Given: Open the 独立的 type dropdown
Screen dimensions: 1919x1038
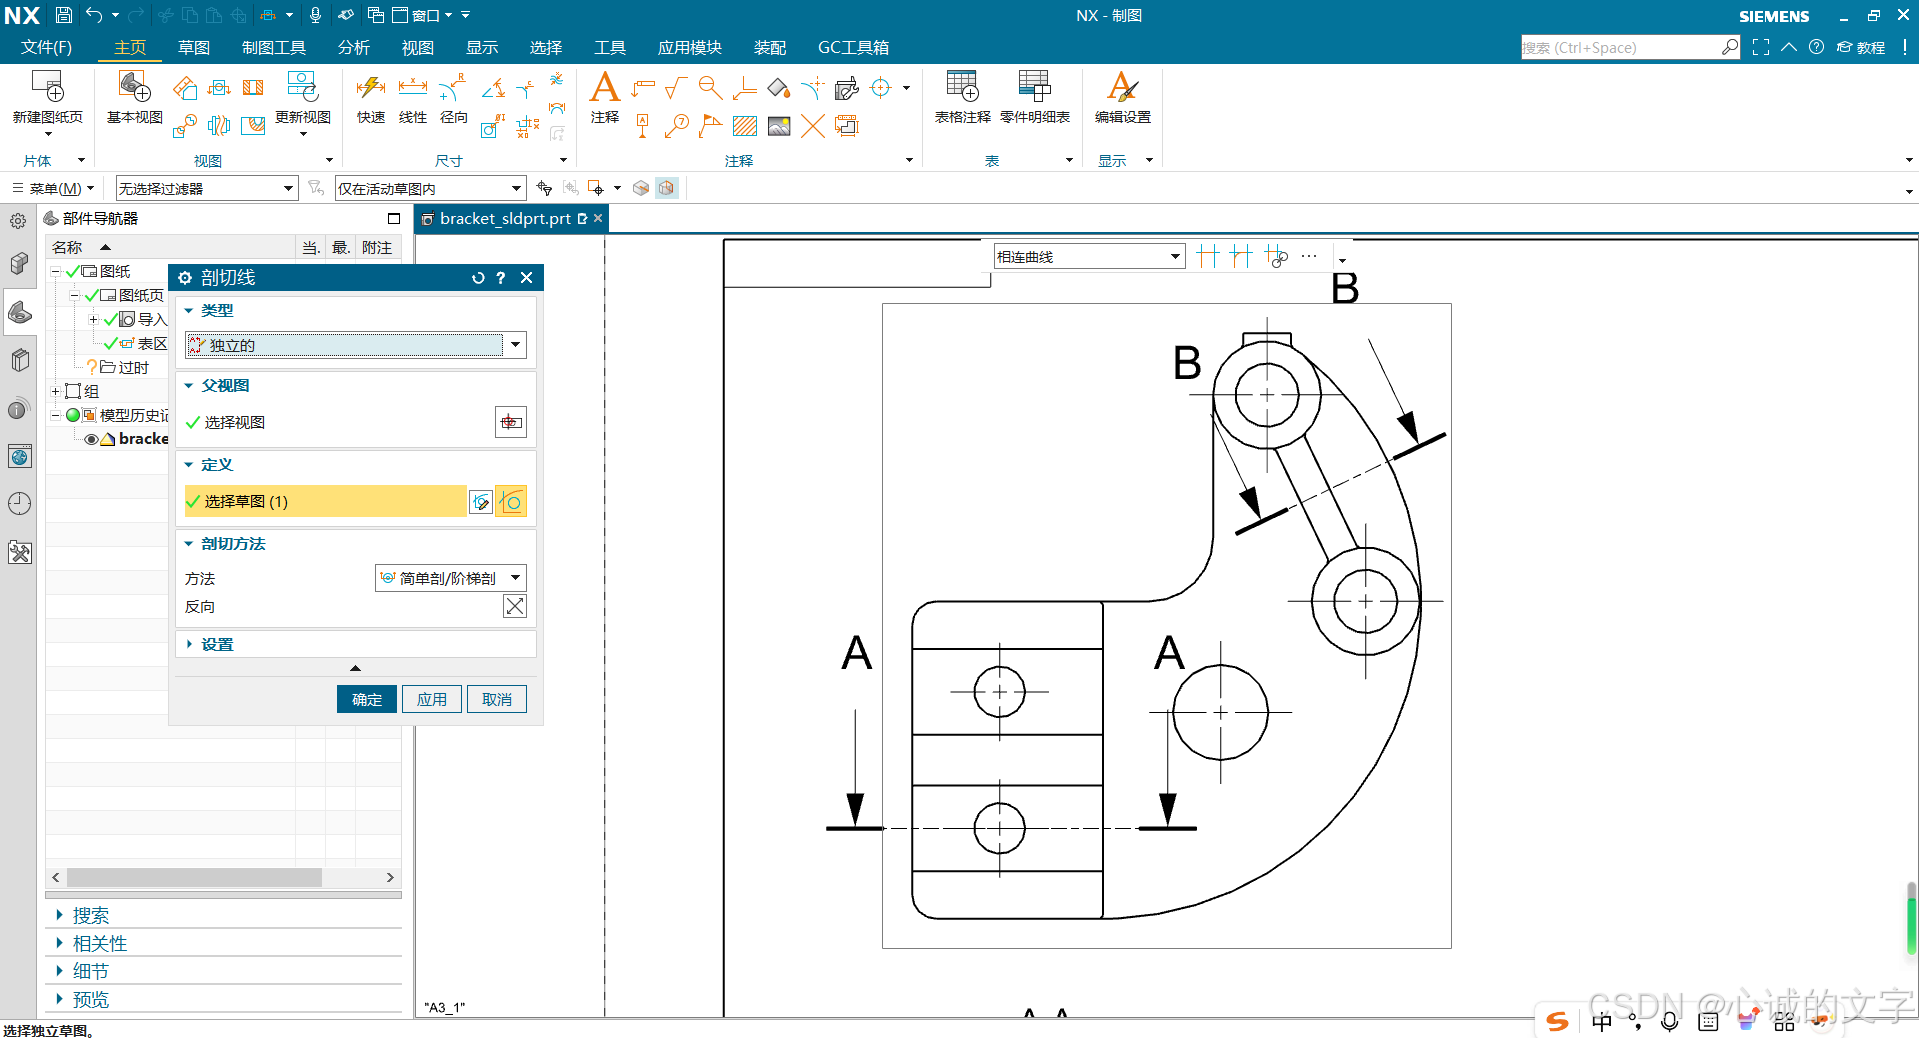Looking at the screenshot, I should 355,345.
